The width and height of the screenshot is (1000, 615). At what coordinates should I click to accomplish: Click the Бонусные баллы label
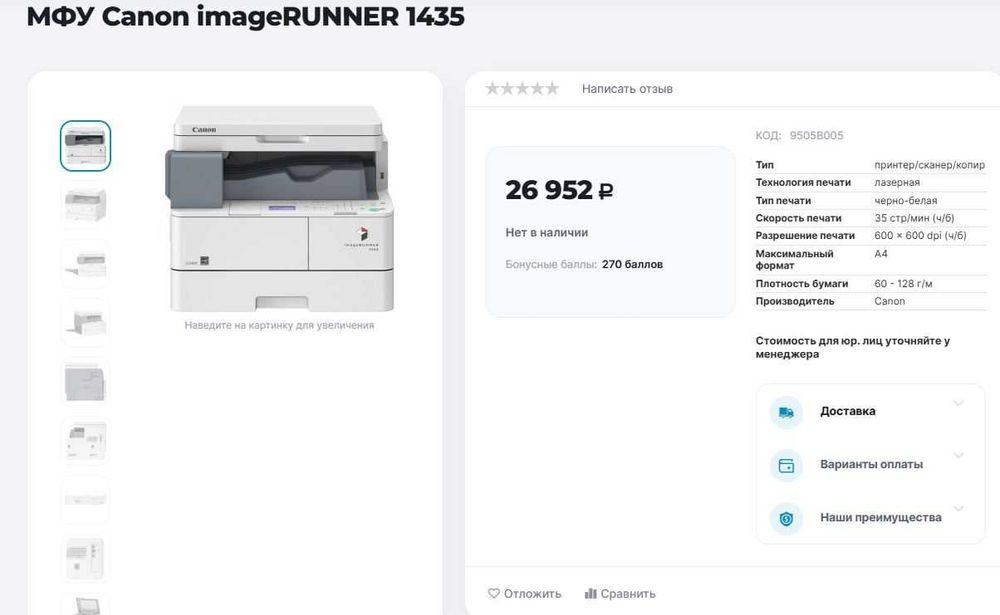[x=551, y=264]
